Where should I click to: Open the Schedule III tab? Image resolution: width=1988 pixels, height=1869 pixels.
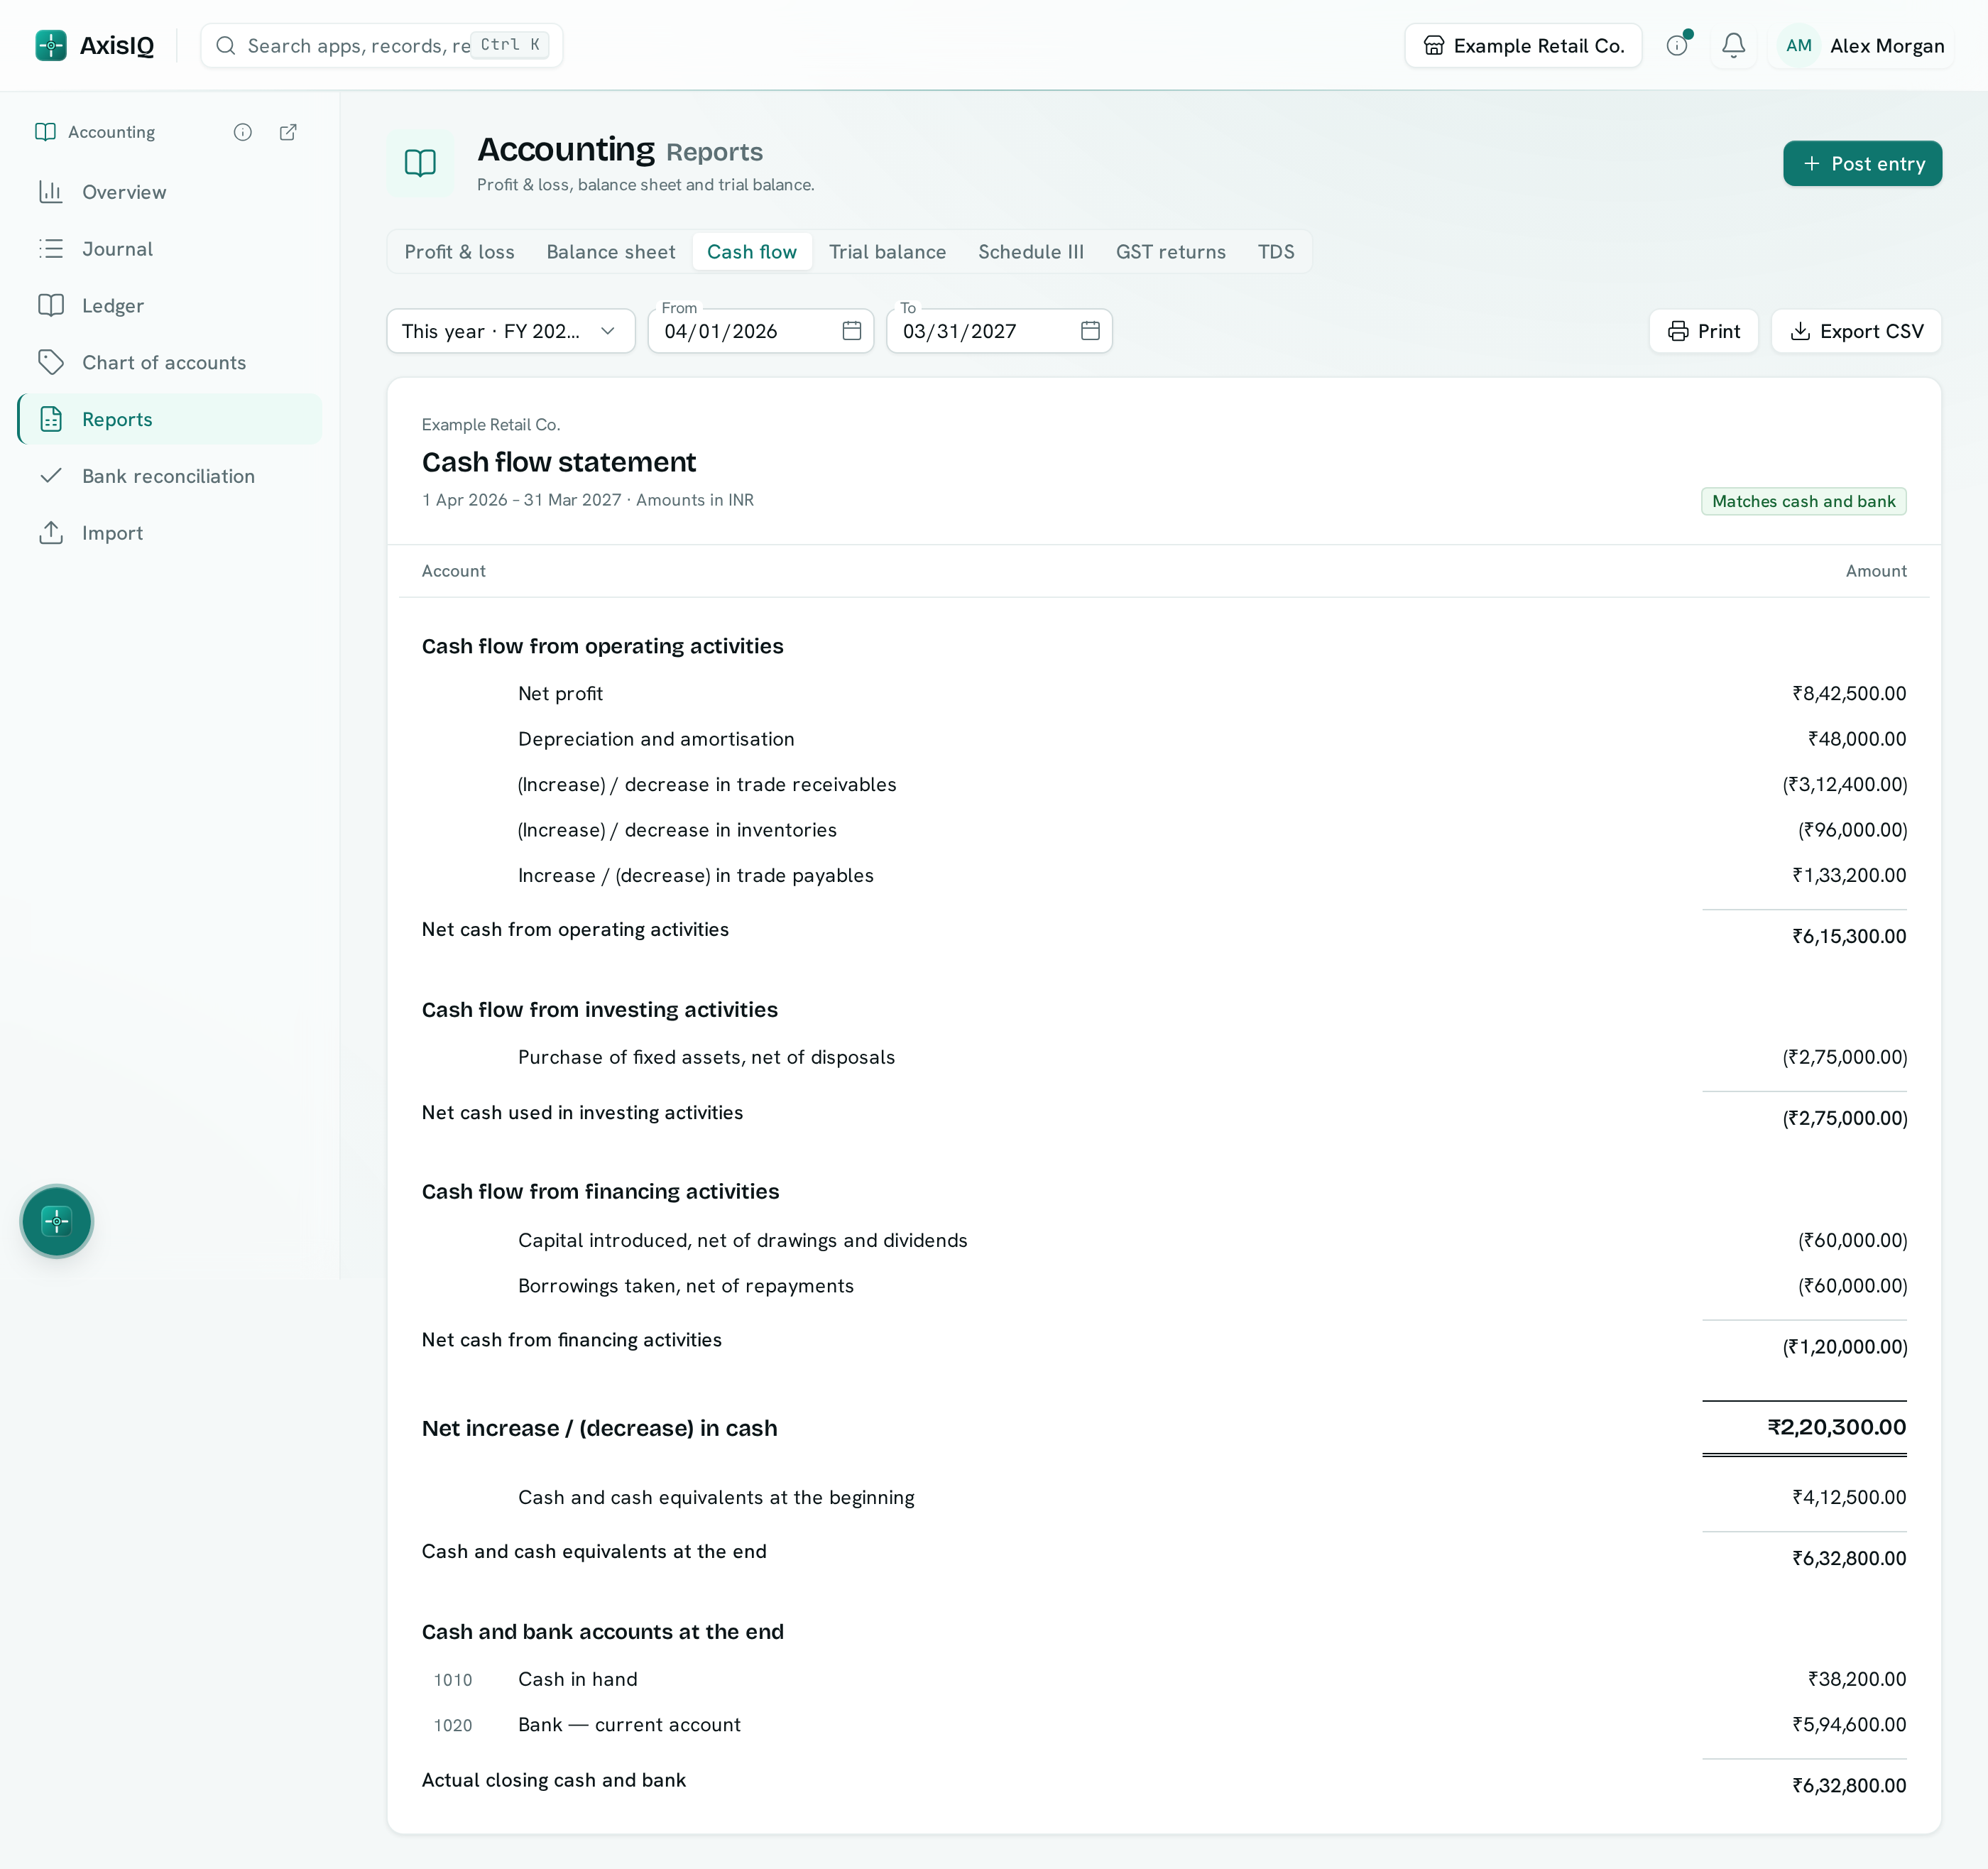click(1031, 252)
